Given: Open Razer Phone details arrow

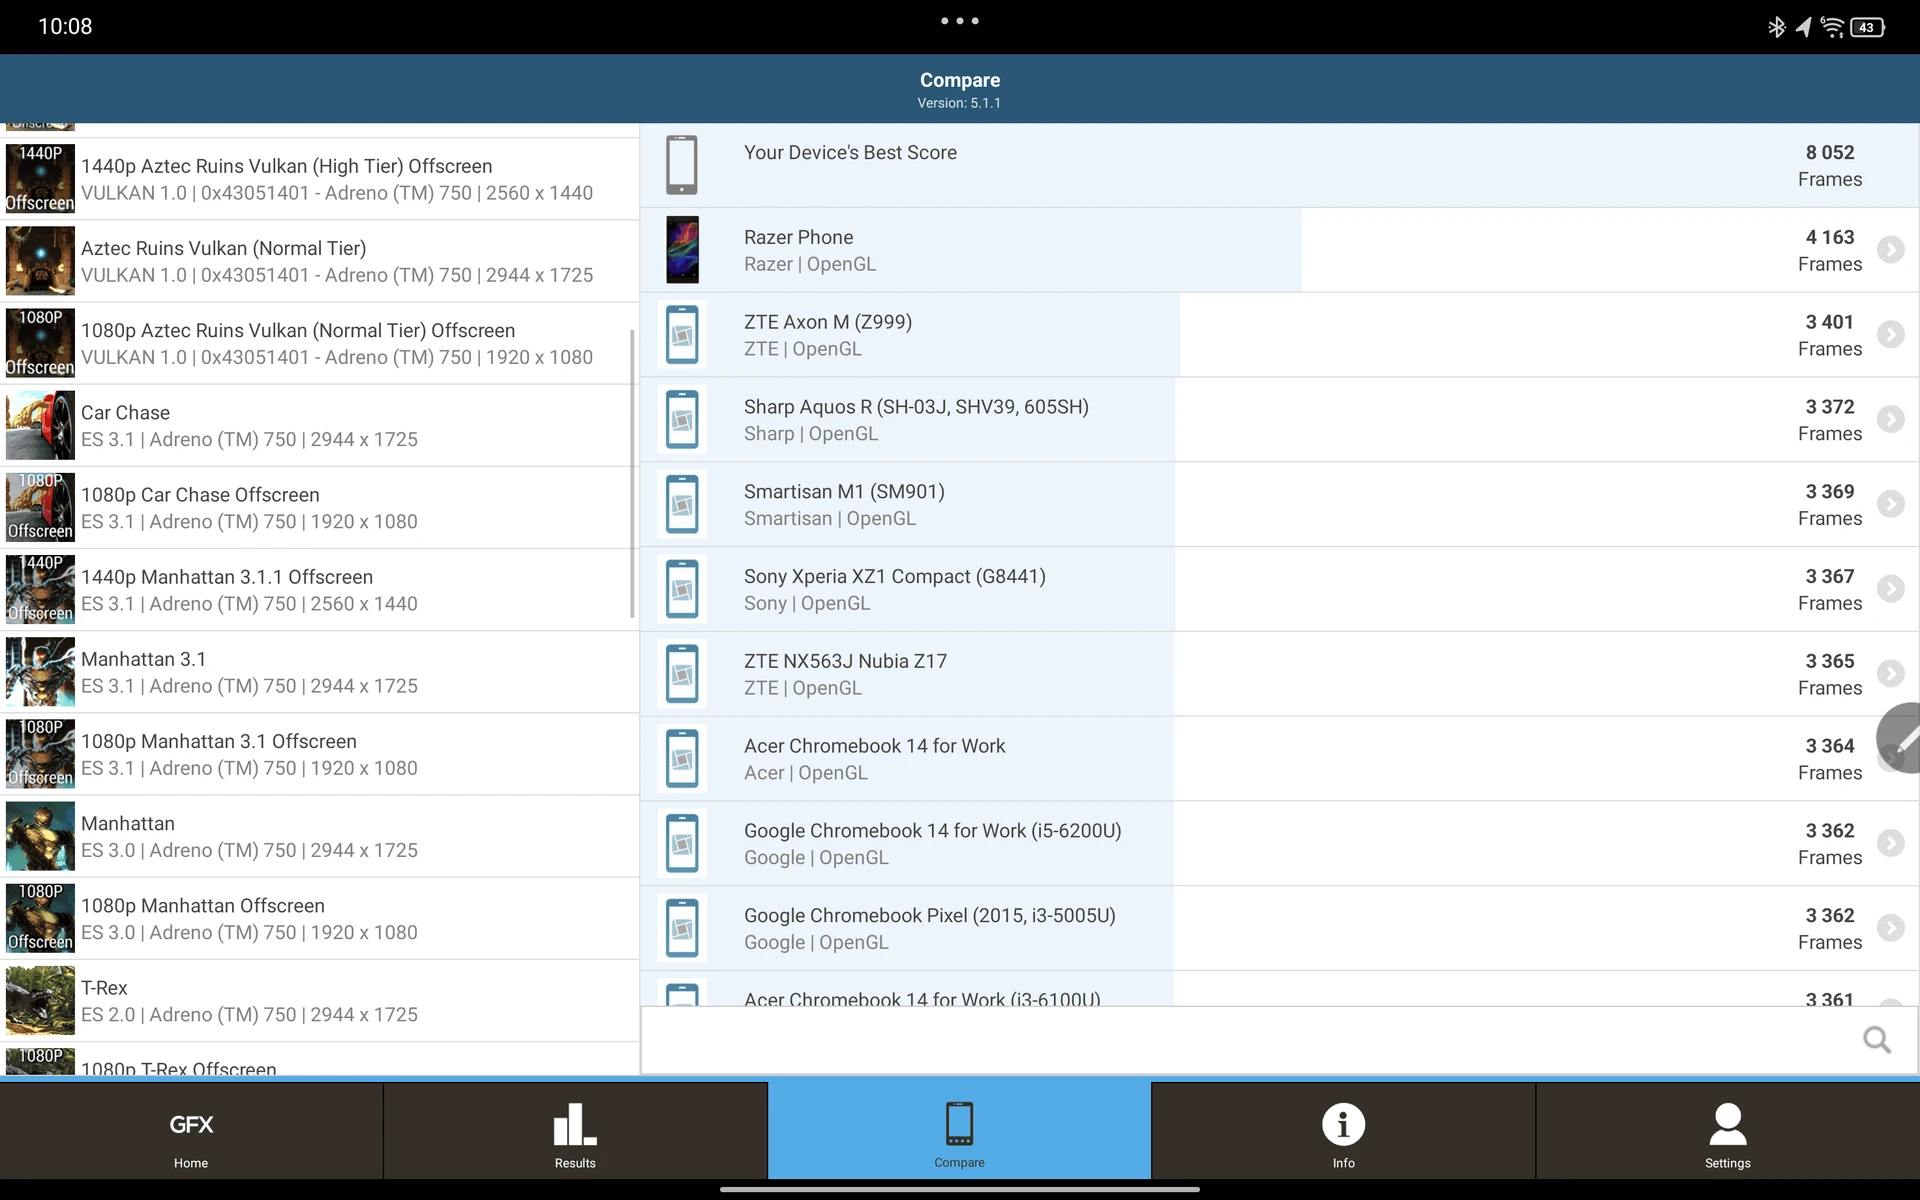Looking at the screenshot, I should (1890, 249).
